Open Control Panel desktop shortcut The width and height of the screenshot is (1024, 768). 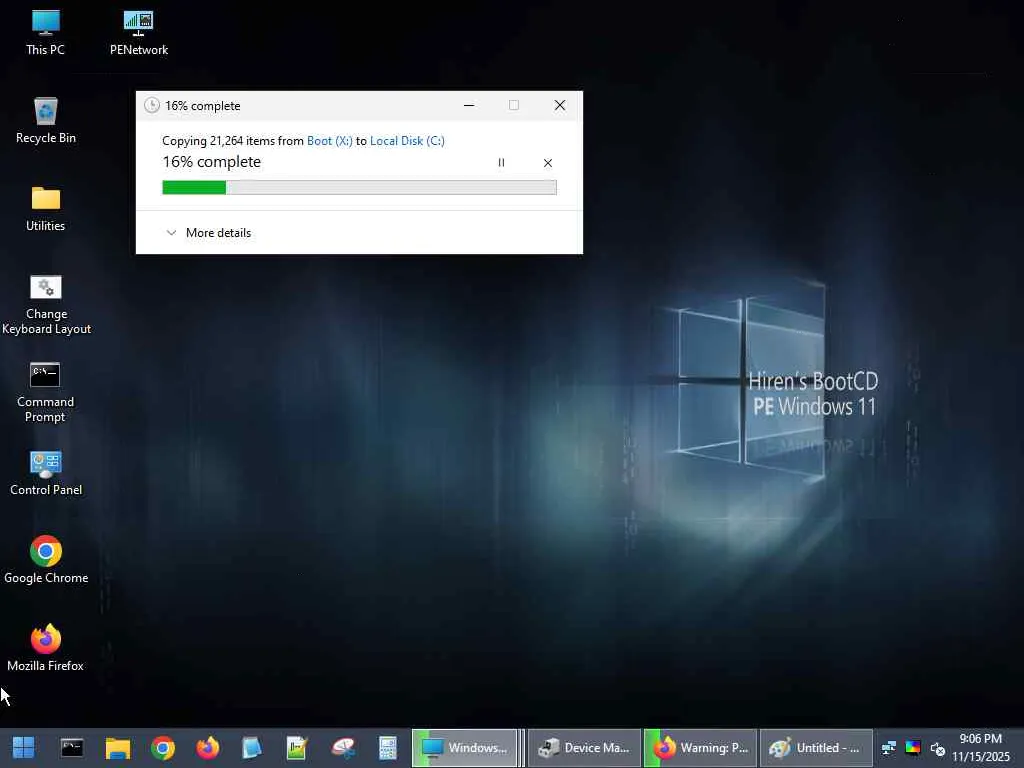[46, 473]
